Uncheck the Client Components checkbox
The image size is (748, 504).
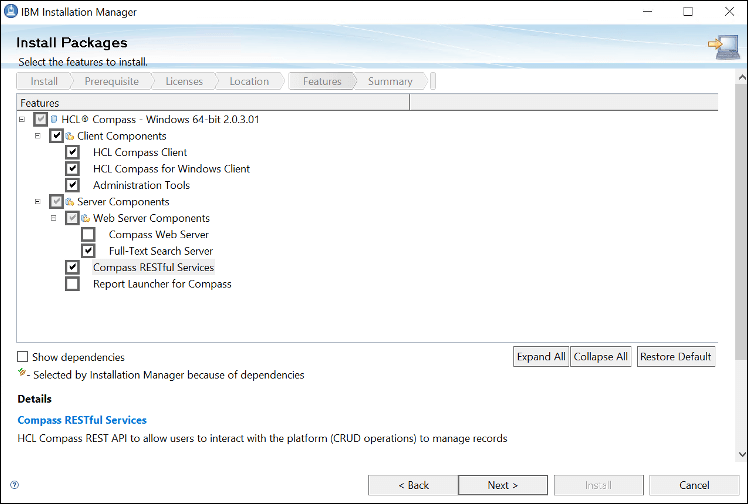(56, 136)
